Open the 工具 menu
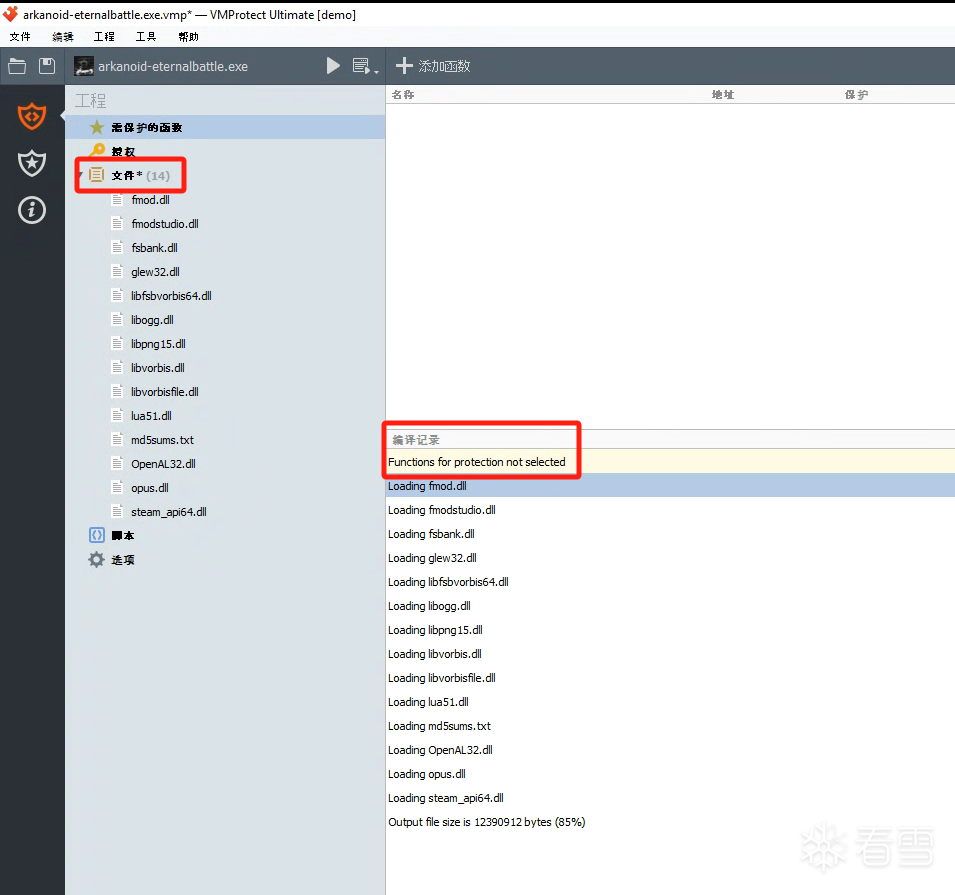955x895 pixels. point(146,37)
